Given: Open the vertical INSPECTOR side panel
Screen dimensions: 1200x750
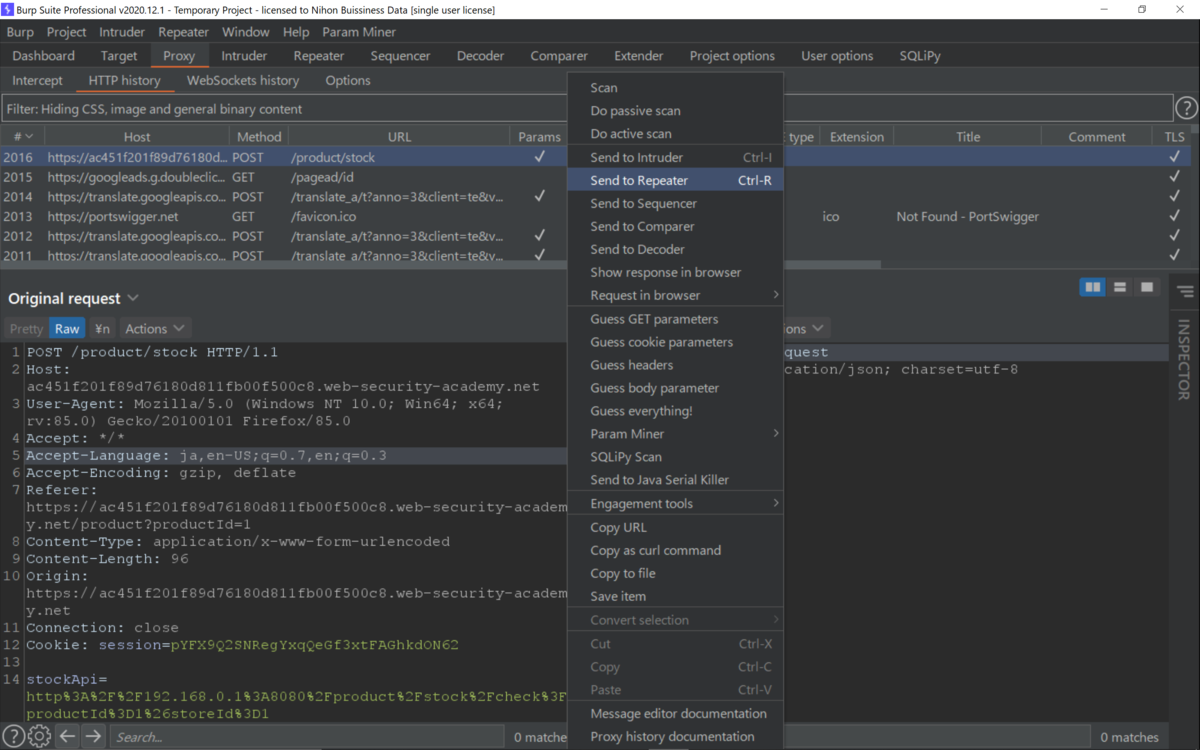Looking at the screenshot, I should (1184, 360).
